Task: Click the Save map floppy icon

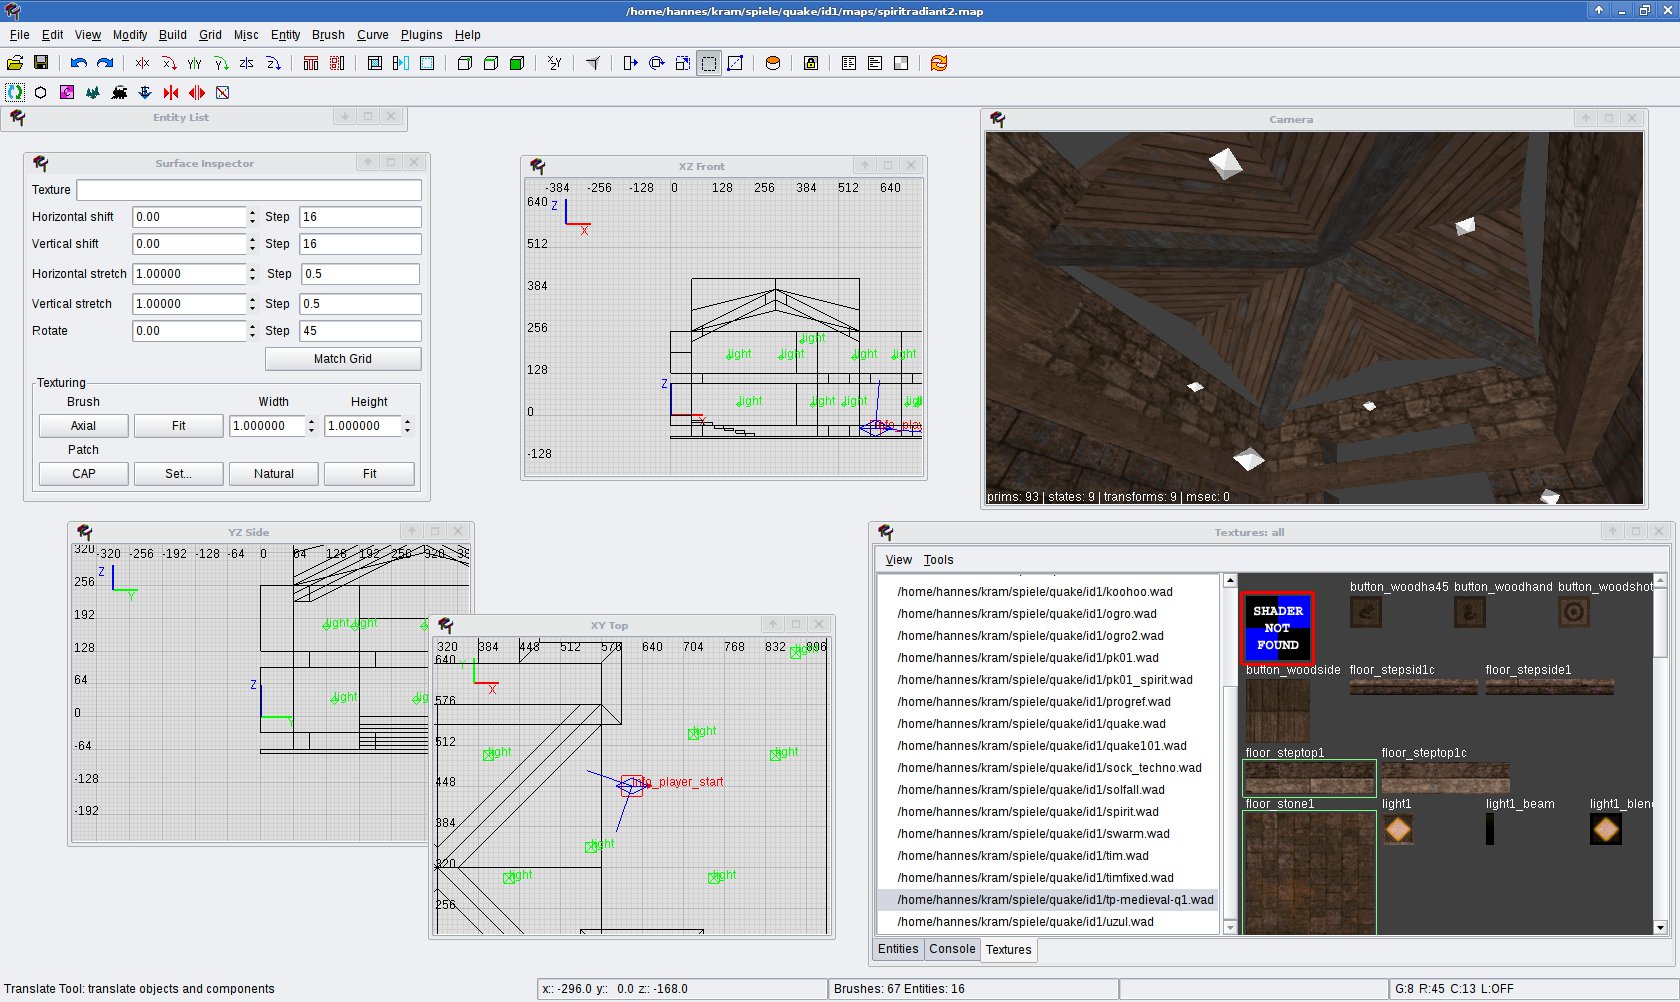Action: click(x=41, y=63)
